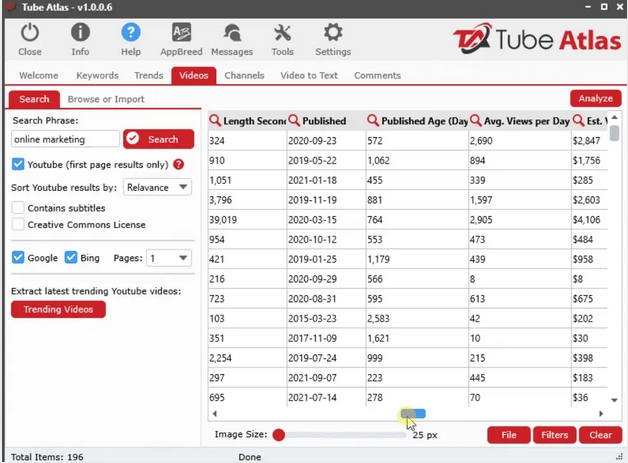Open the Video to Text tab
Viewport: 628px width, 463px height.
coord(309,75)
